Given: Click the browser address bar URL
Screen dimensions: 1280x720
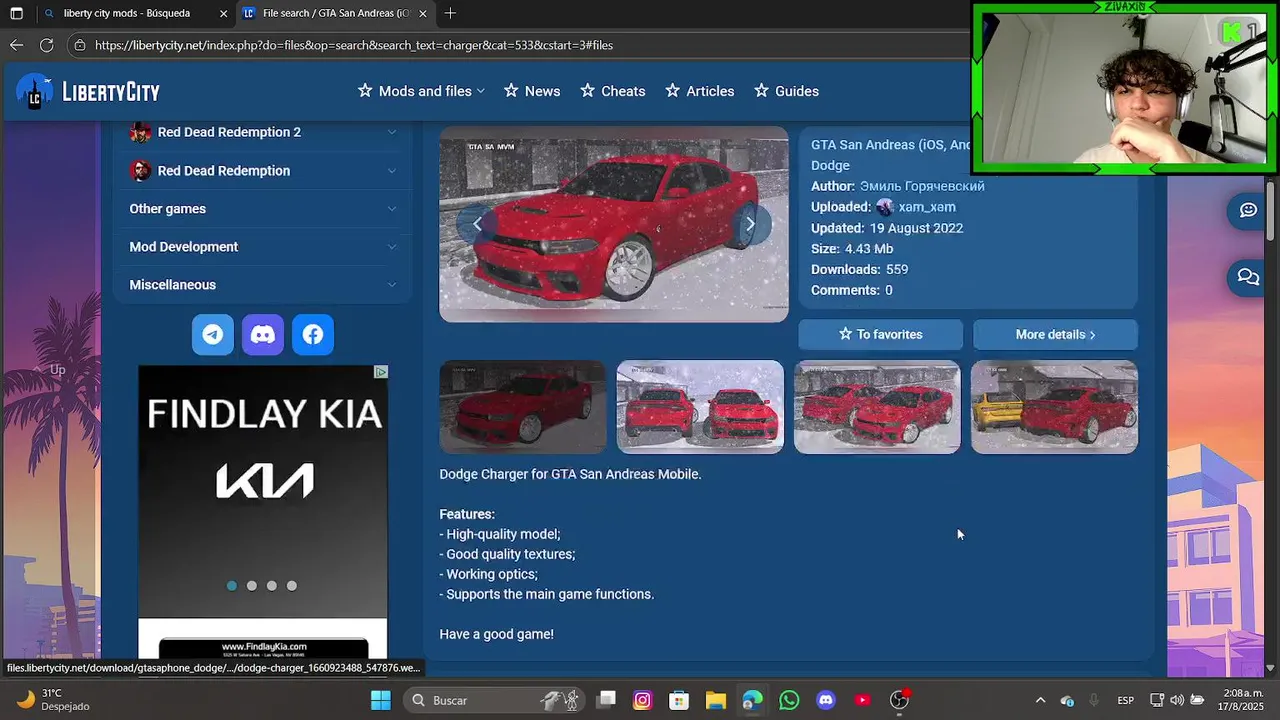Looking at the screenshot, I should click(x=354, y=45).
